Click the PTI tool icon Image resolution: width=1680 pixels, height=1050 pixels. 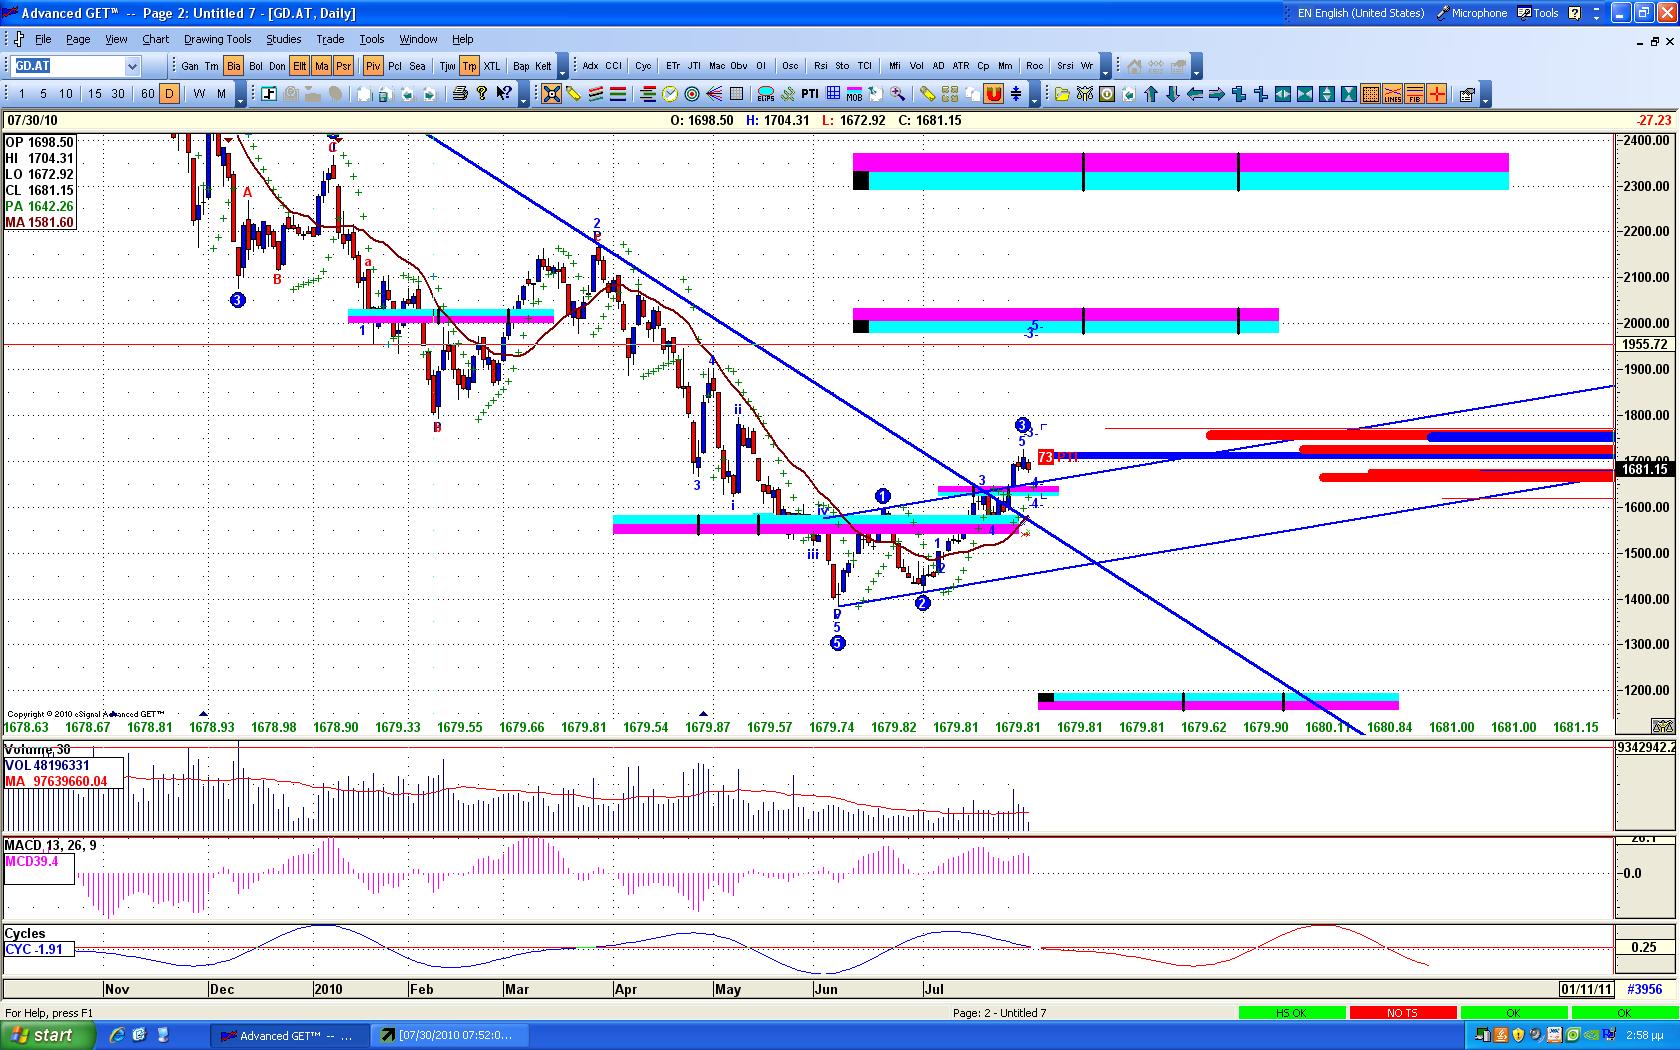[x=809, y=94]
